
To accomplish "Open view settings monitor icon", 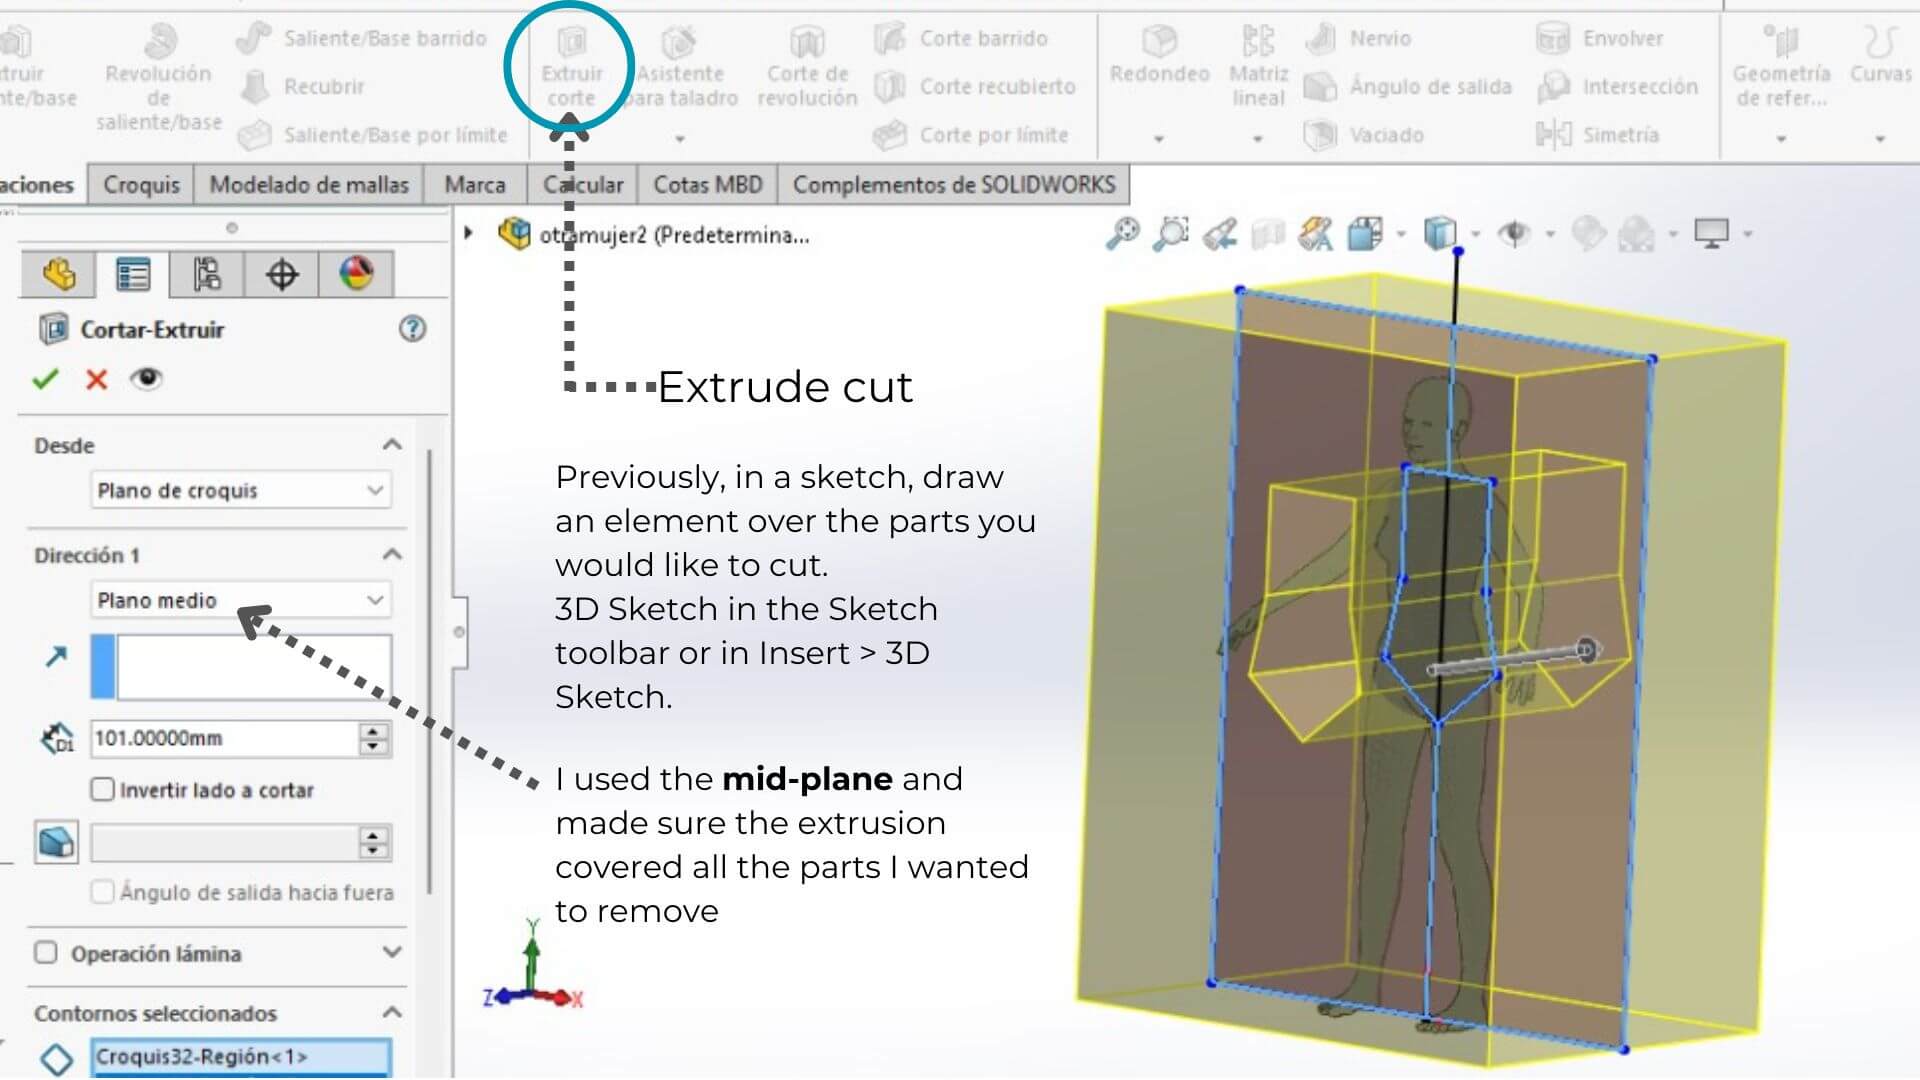I will (x=1711, y=234).
